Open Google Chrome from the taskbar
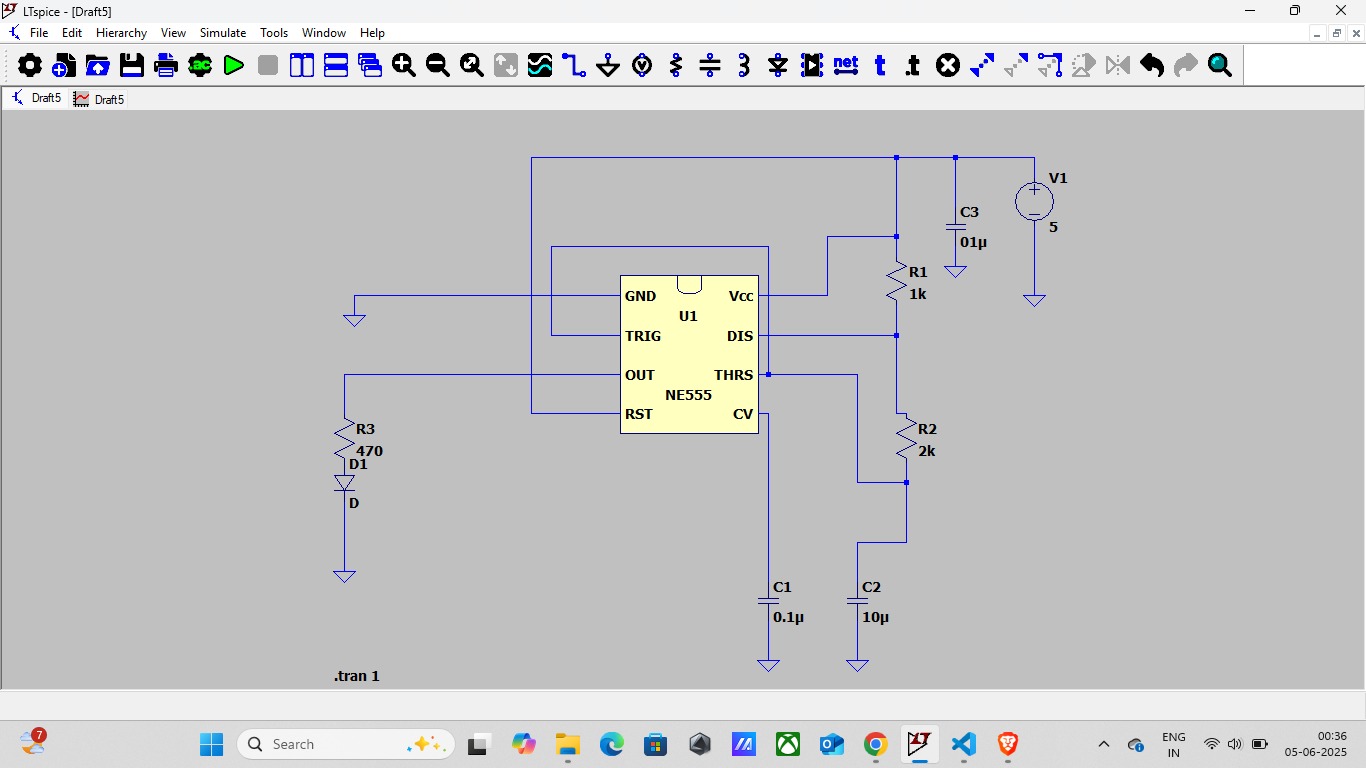 click(875, 744)
